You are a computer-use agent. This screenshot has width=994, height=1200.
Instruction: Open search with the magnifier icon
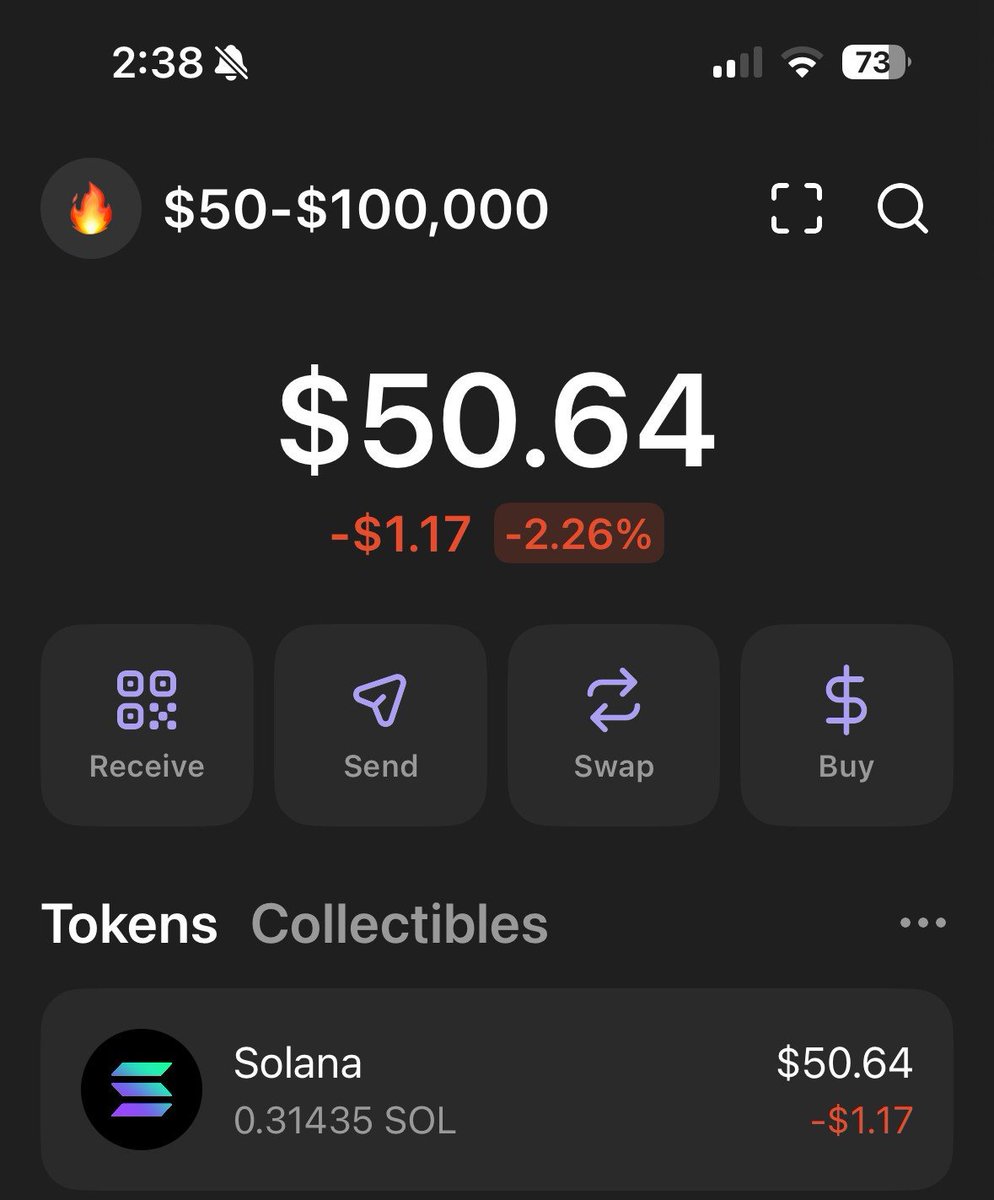[903, 210]
